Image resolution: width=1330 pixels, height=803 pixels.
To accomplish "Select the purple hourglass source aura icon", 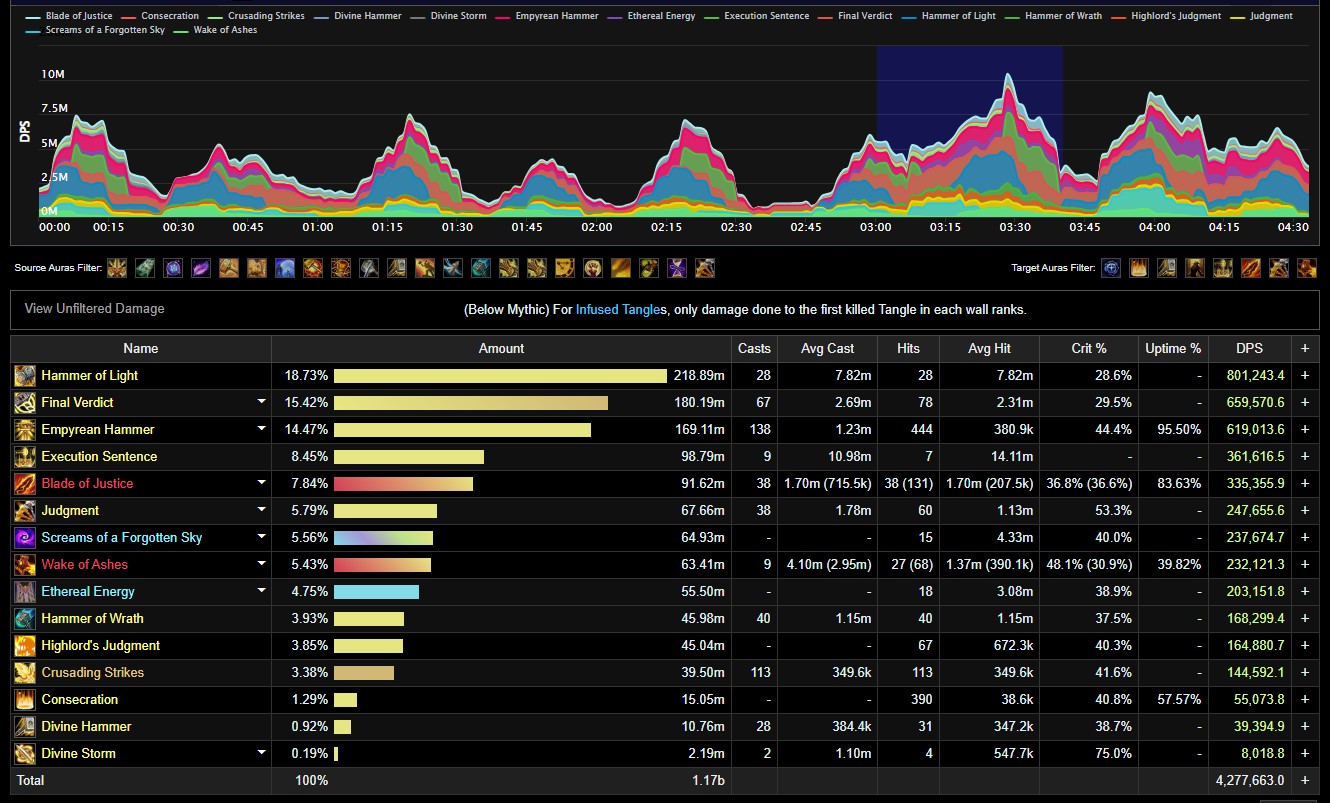I will pyautogui.click(x=677, y=268).
